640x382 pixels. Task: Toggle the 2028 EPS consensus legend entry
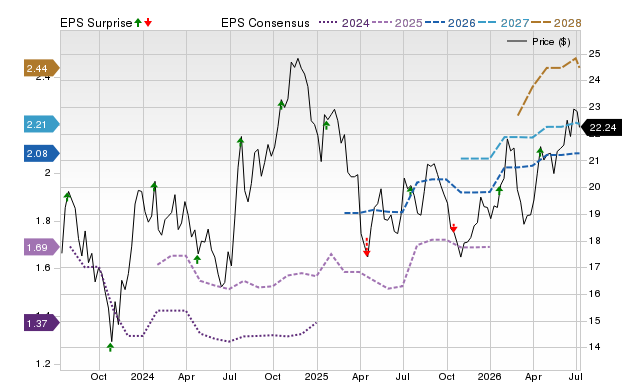[x=556, y=23]
